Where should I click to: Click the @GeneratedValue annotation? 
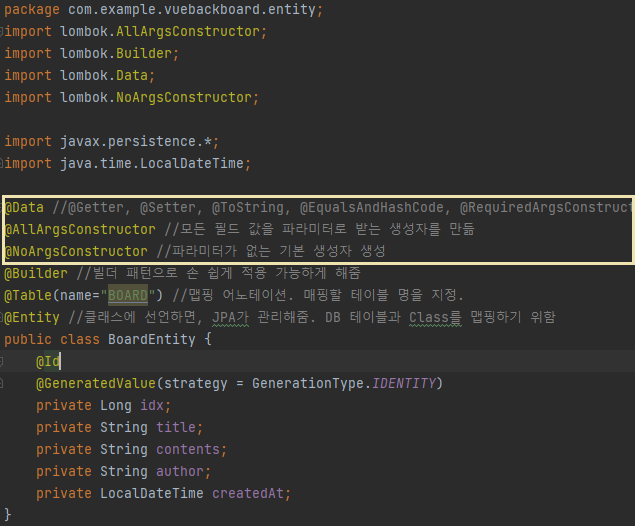click(x=96, y=383)
